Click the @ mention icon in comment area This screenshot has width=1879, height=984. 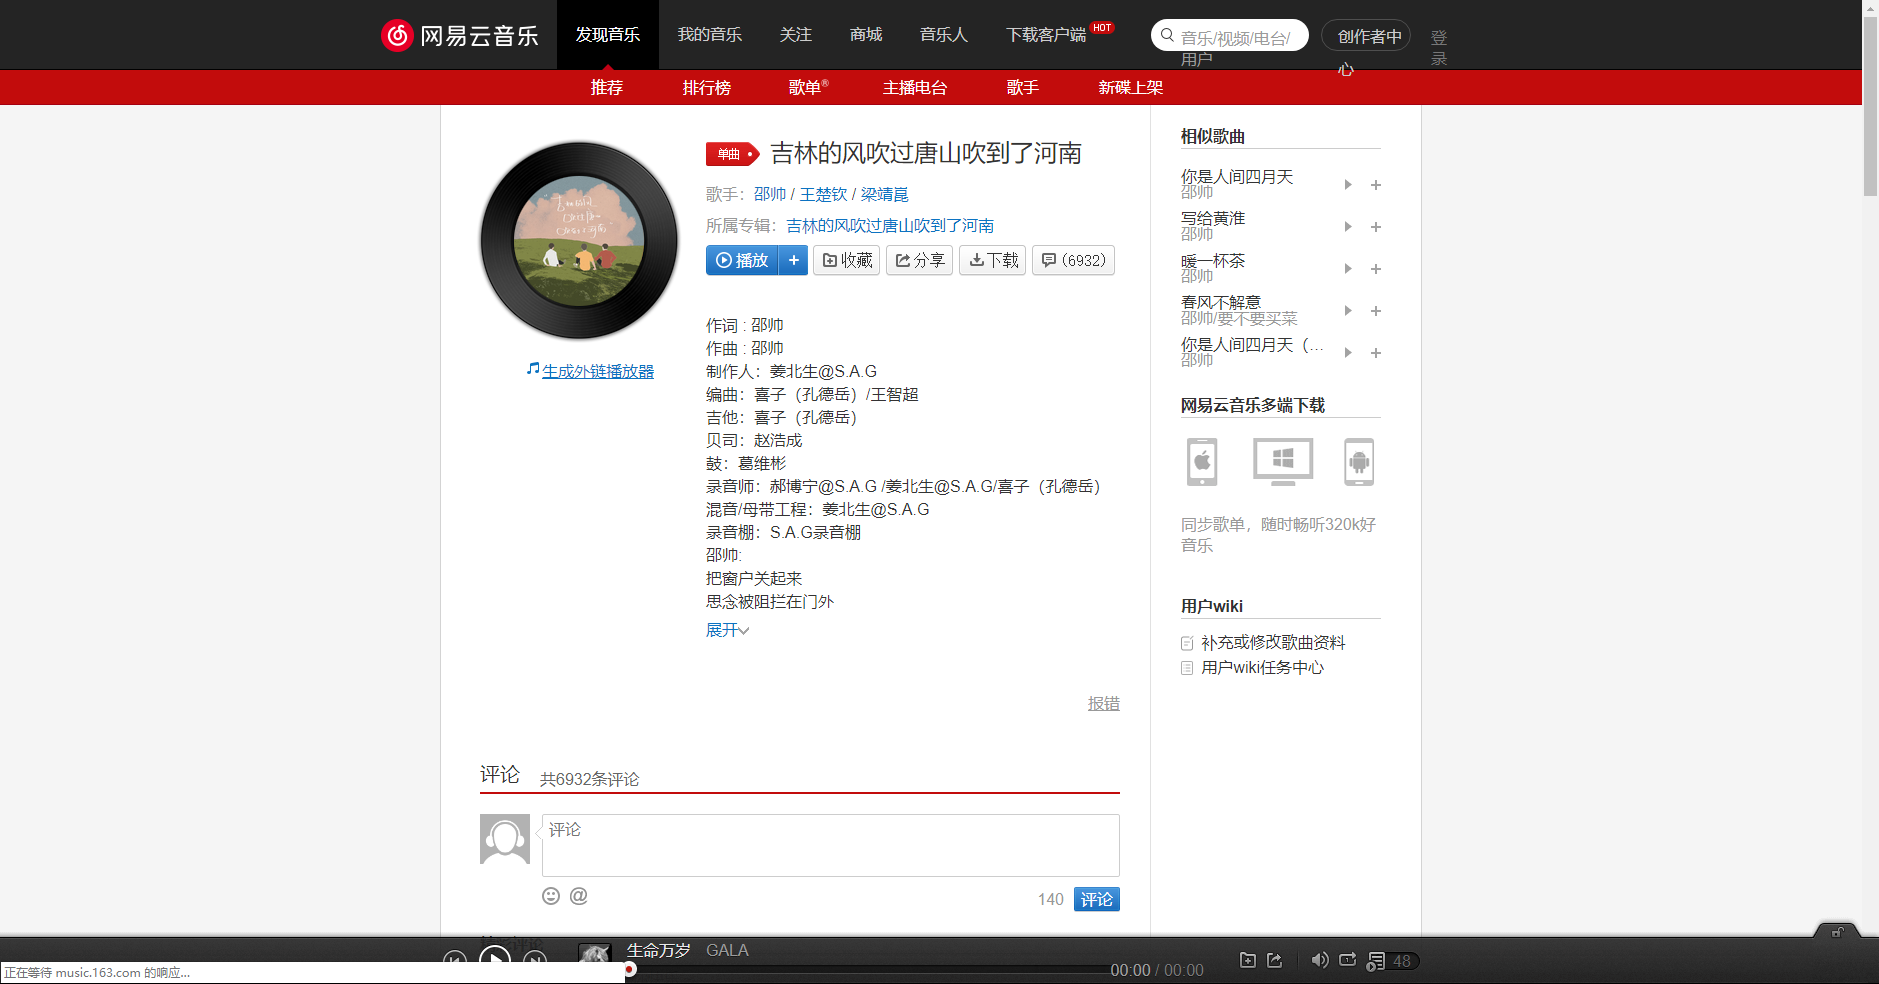[578, 896]
